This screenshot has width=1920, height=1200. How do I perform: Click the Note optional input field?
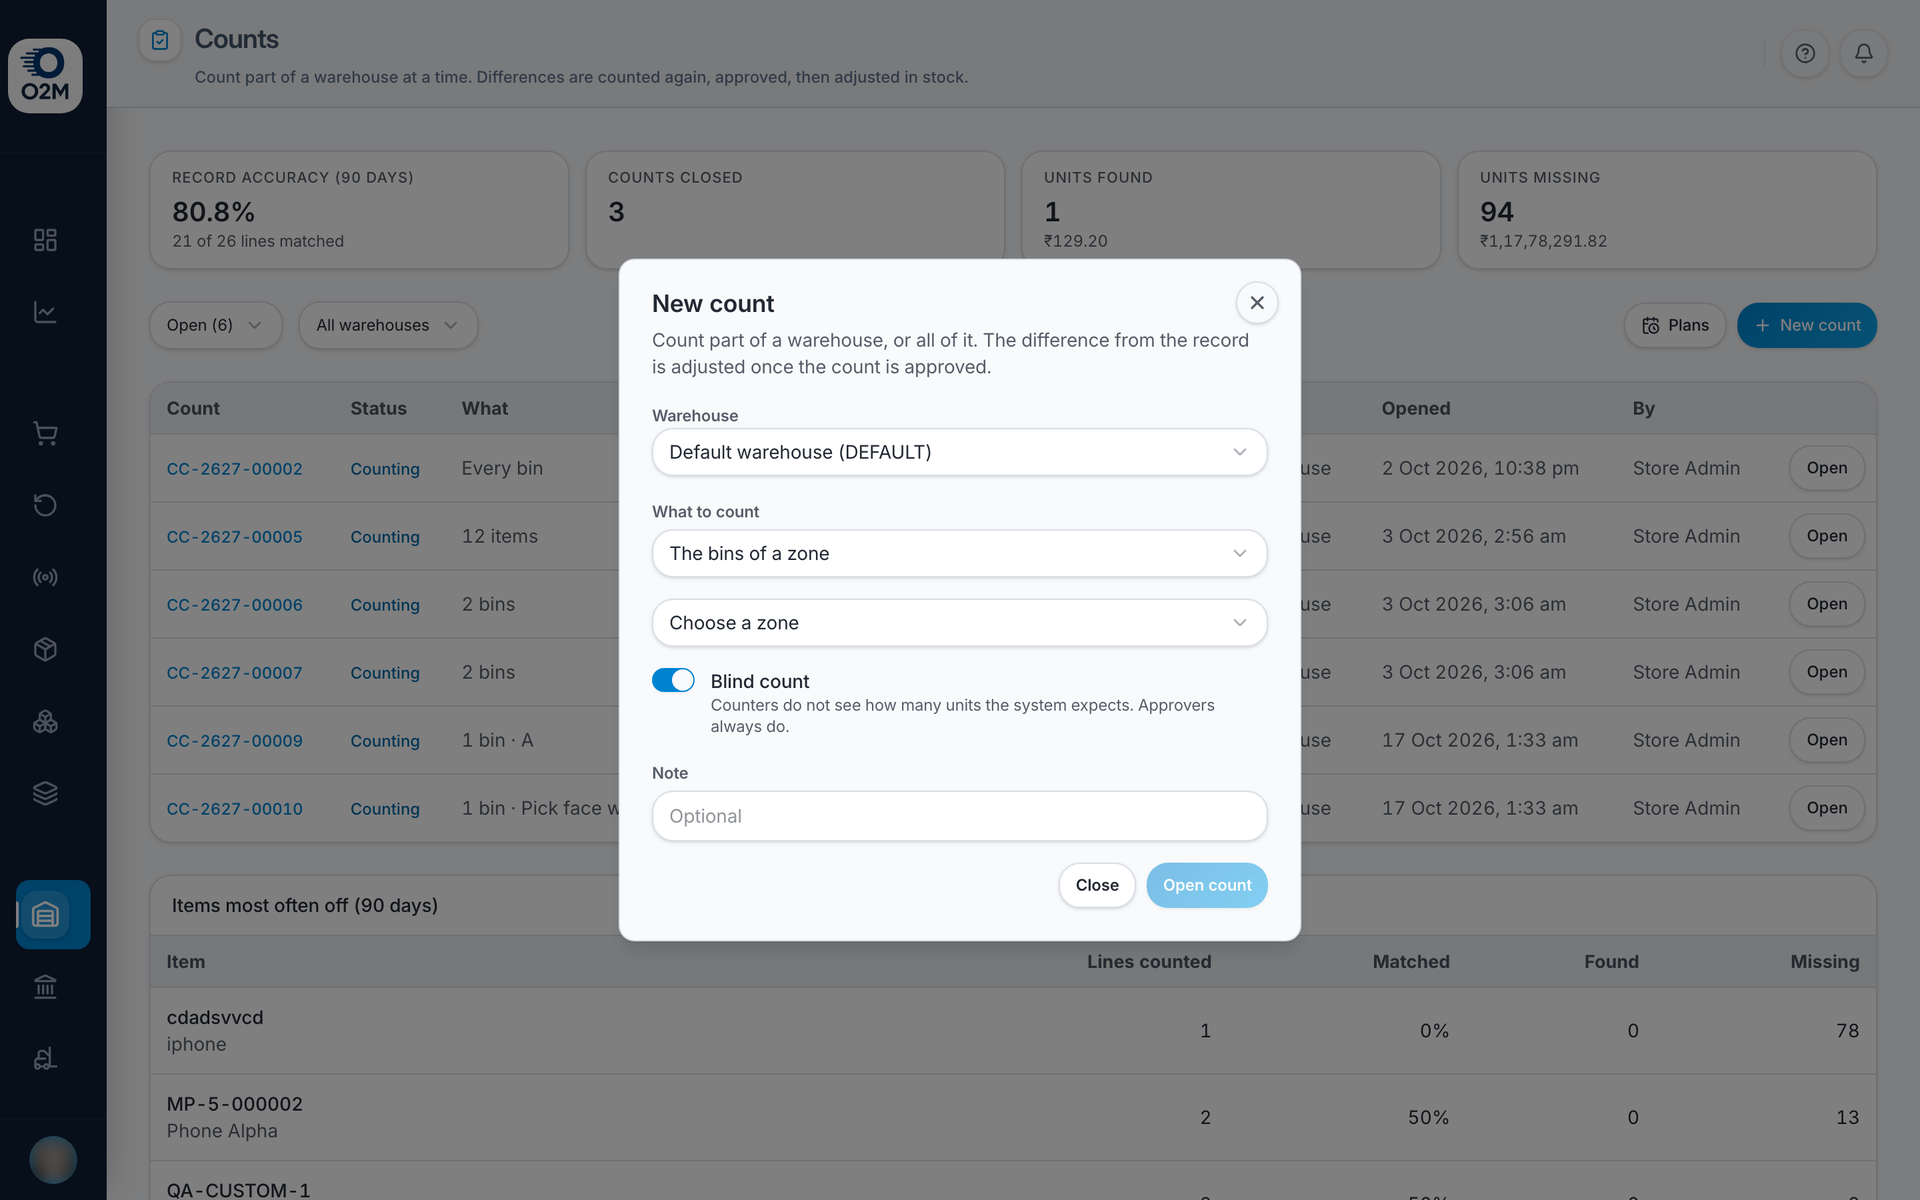959,816
